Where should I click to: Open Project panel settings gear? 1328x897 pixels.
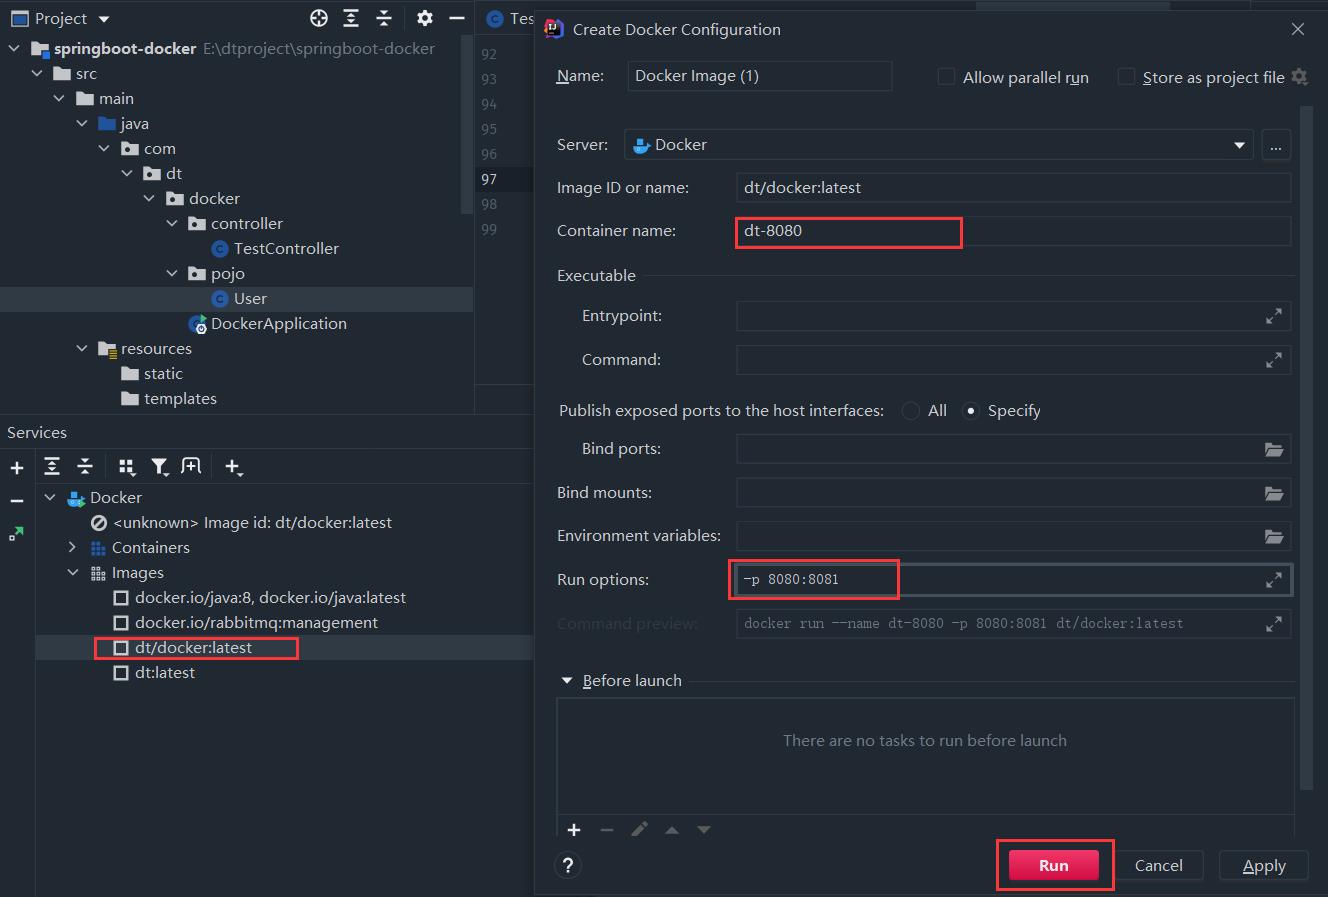tap(425, 18)
